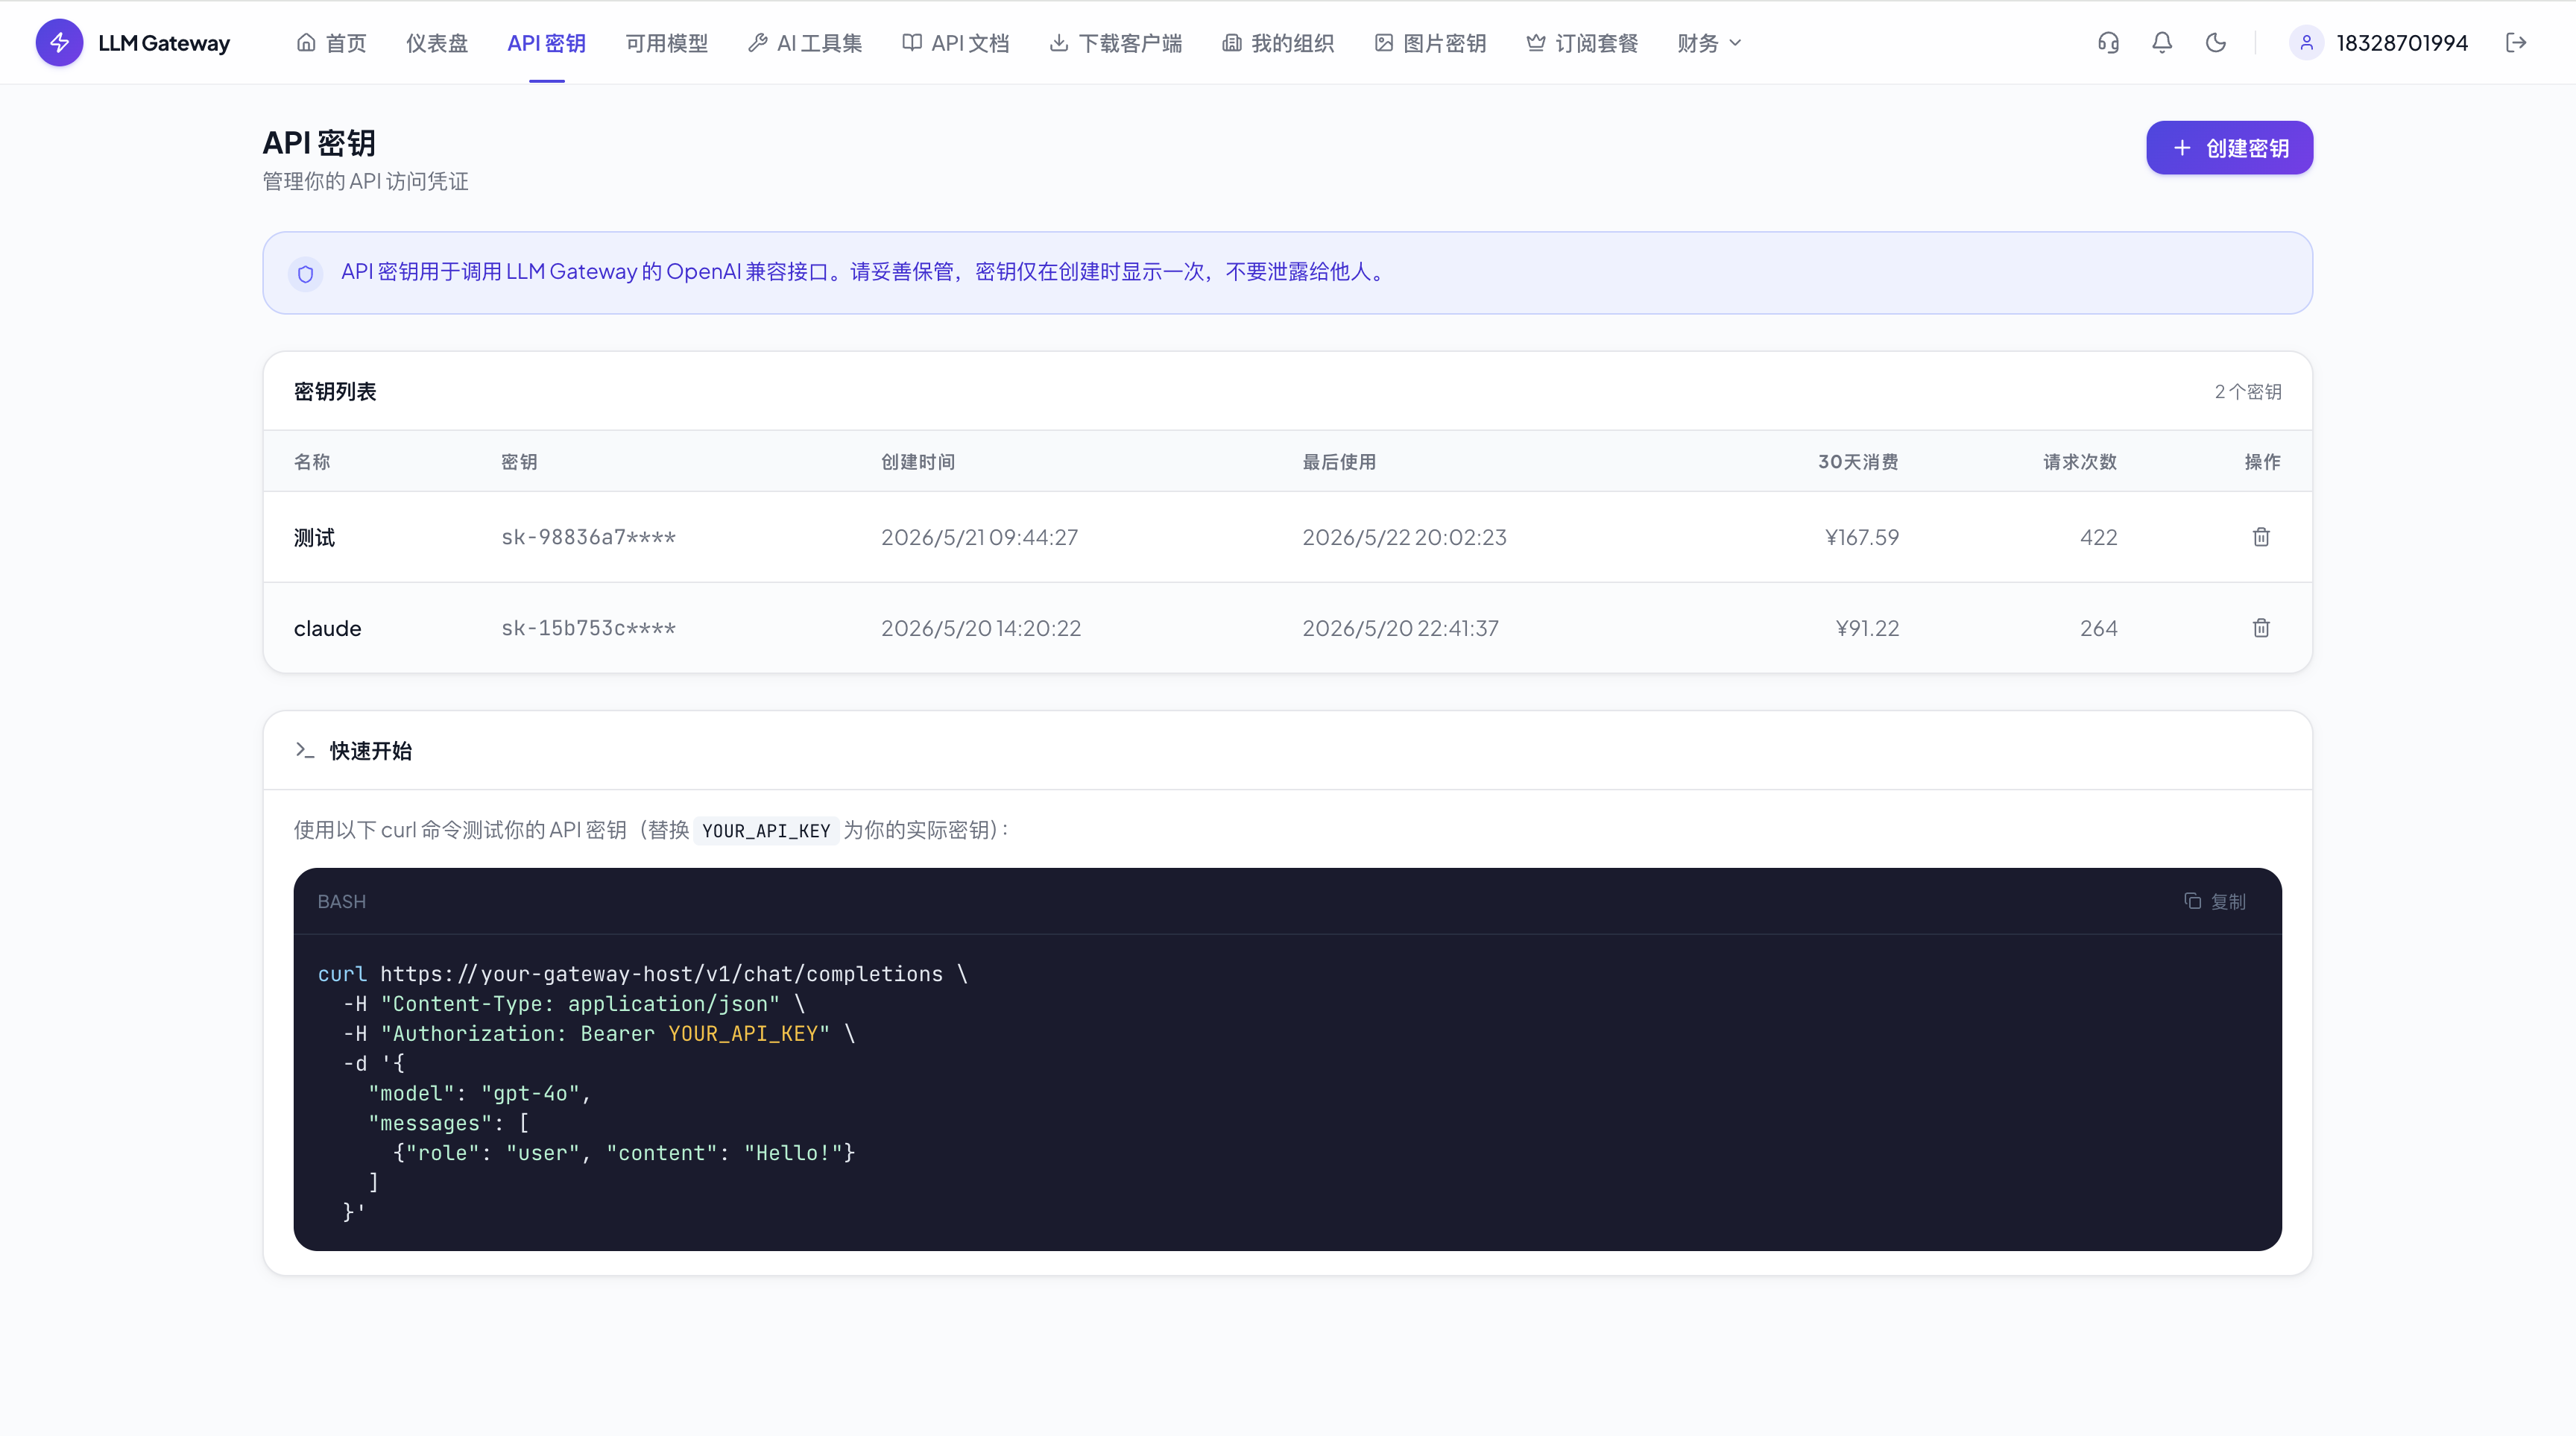This screenshot has height=1436, width=2576.
Task: Click the terminal icon beside 快速开始
Action: (x=305, y=750)
